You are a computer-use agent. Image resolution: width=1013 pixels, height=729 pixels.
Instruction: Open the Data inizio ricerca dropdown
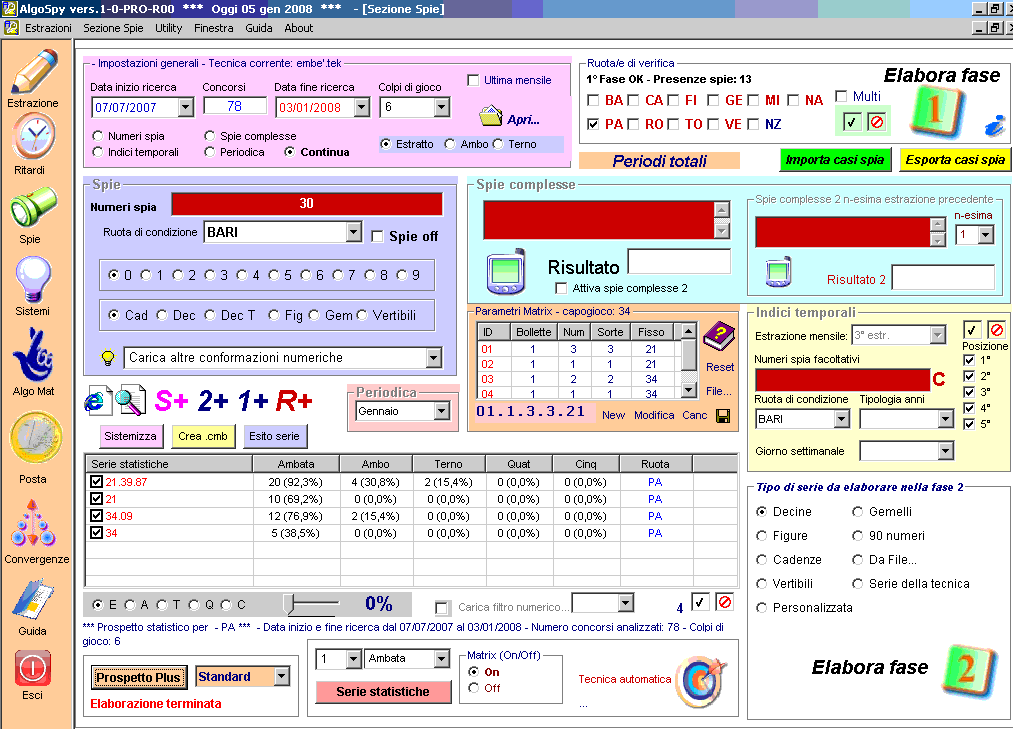click(x=185, y=107)
